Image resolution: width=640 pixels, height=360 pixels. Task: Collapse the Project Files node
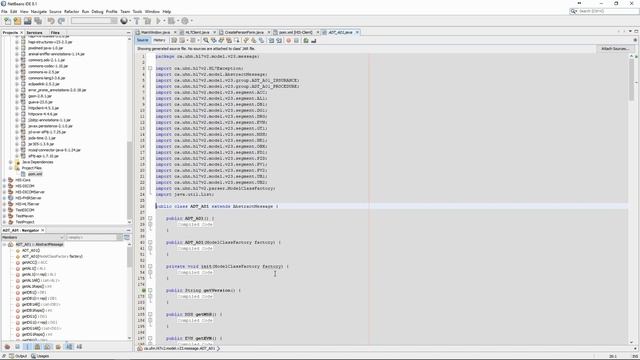[11, 168]
